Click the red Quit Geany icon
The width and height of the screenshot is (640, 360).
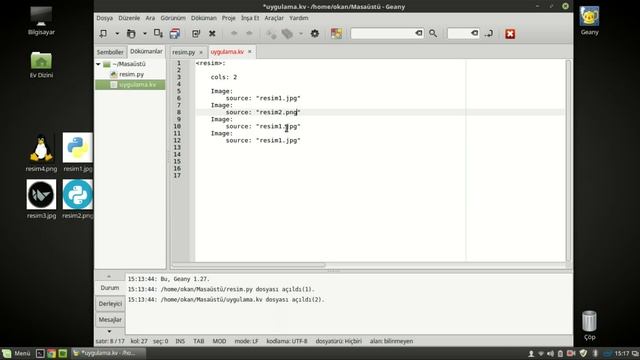[x=510, y=34]
